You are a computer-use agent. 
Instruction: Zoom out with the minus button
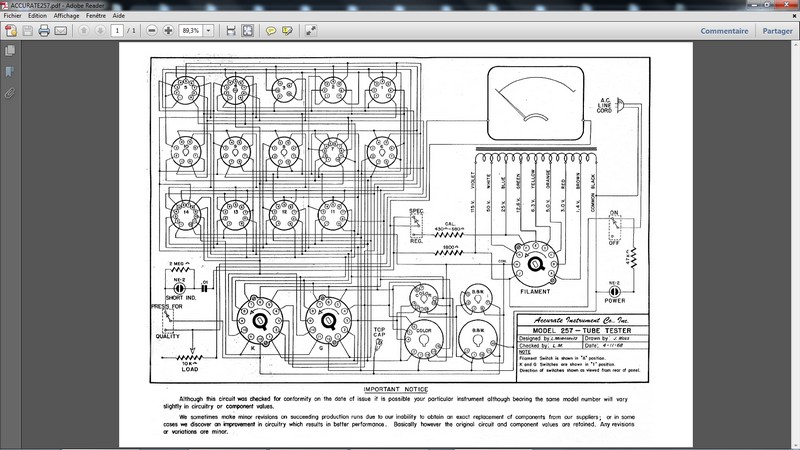point(152,31)
